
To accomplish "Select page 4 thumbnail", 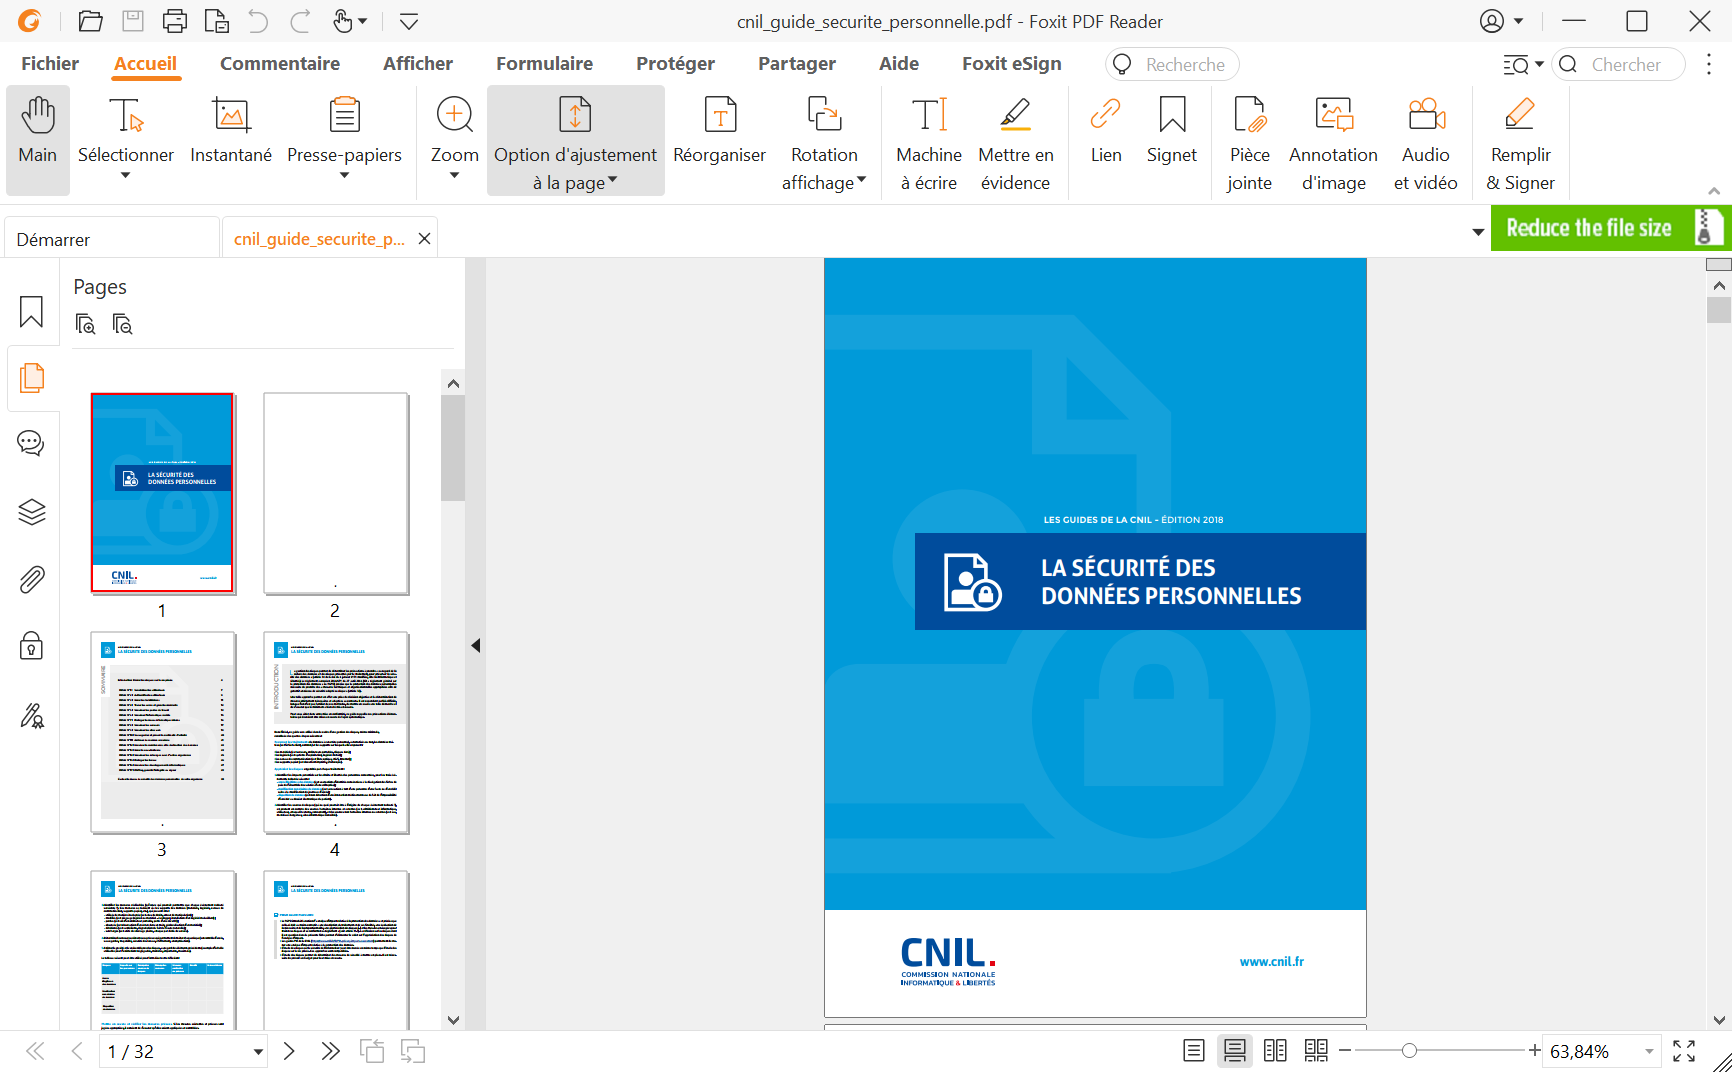I will point(336,732).
